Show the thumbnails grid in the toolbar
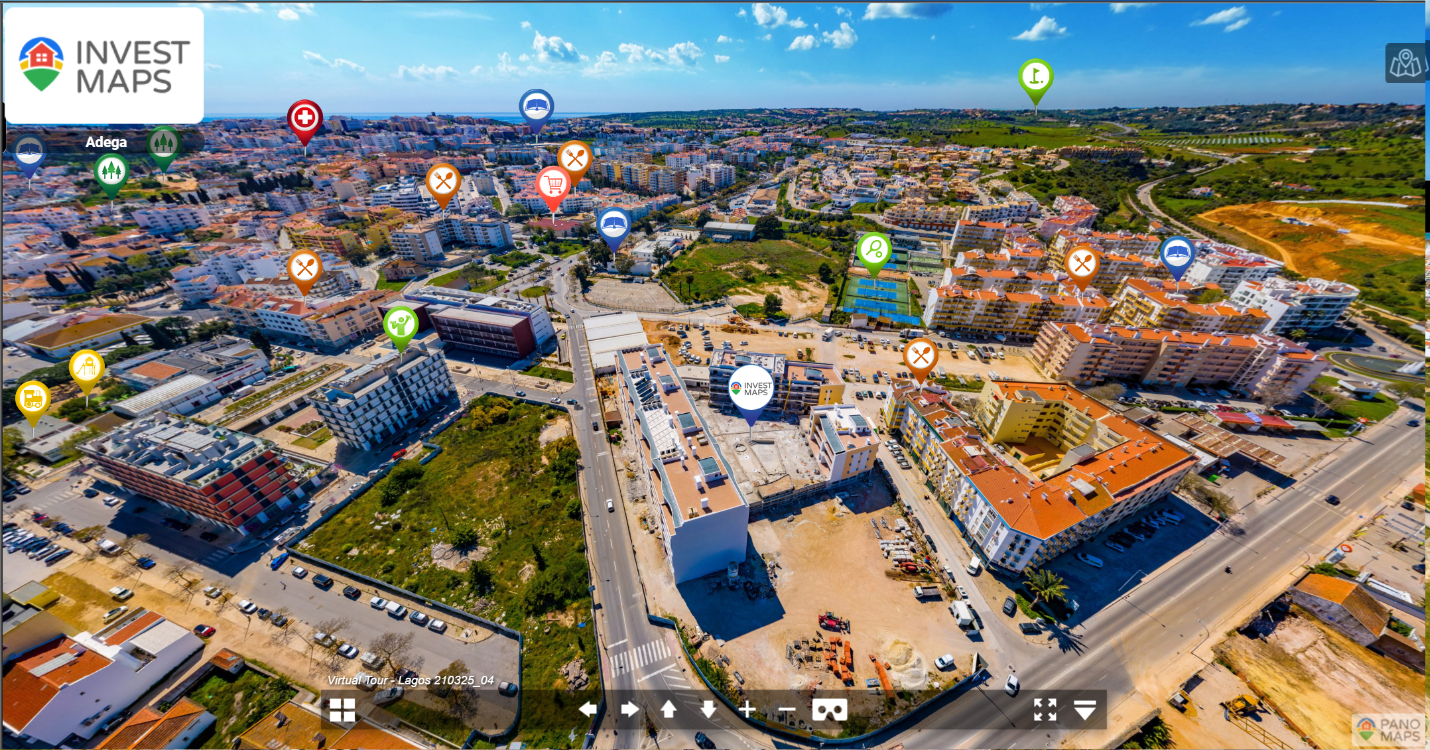The width and height of the screenshot is (1430, 750). point(342,710)
